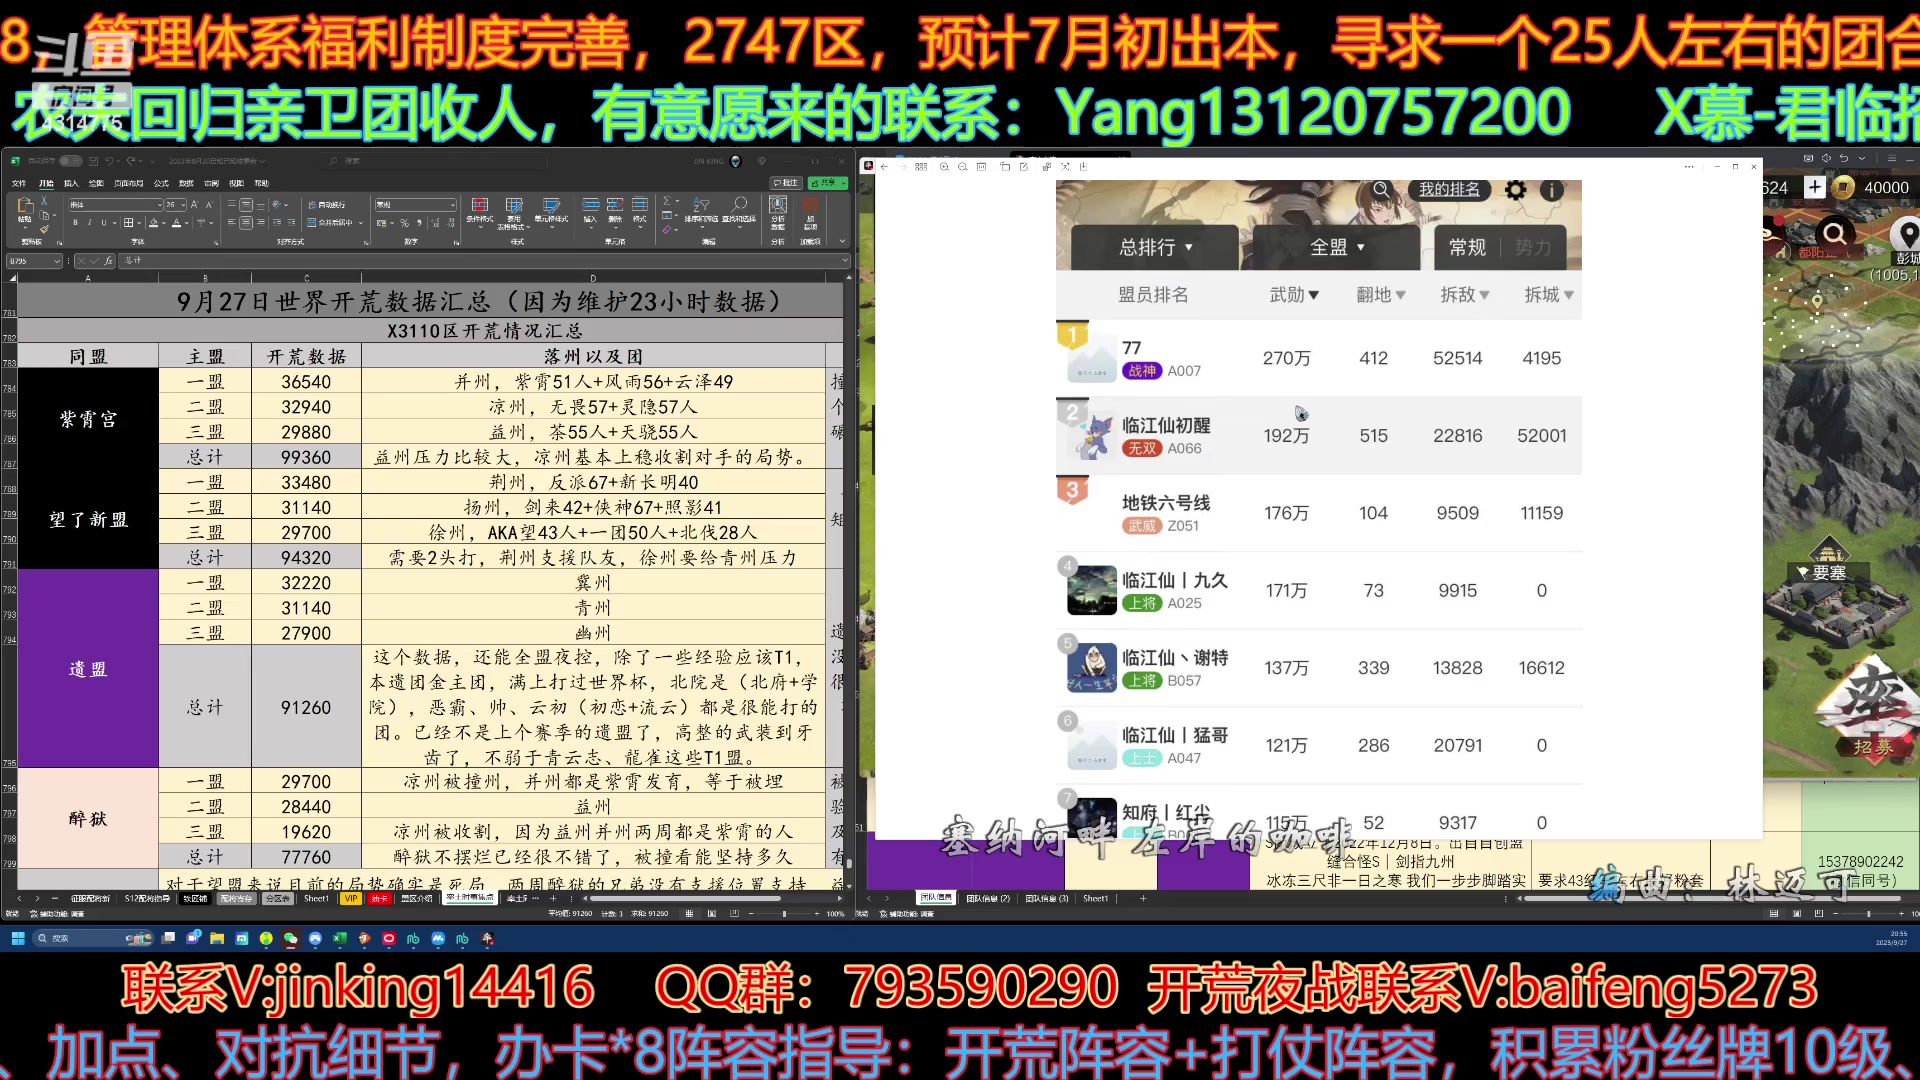Click the fx insert function icon
This screenshot has width=1920, height=1080.
point(108,261)
